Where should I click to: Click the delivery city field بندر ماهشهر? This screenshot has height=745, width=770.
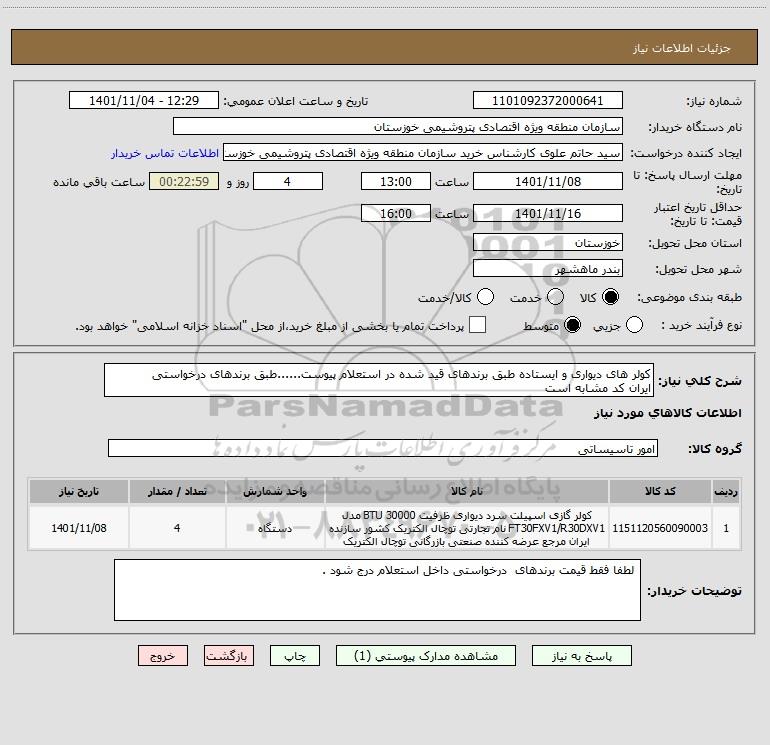548,269
